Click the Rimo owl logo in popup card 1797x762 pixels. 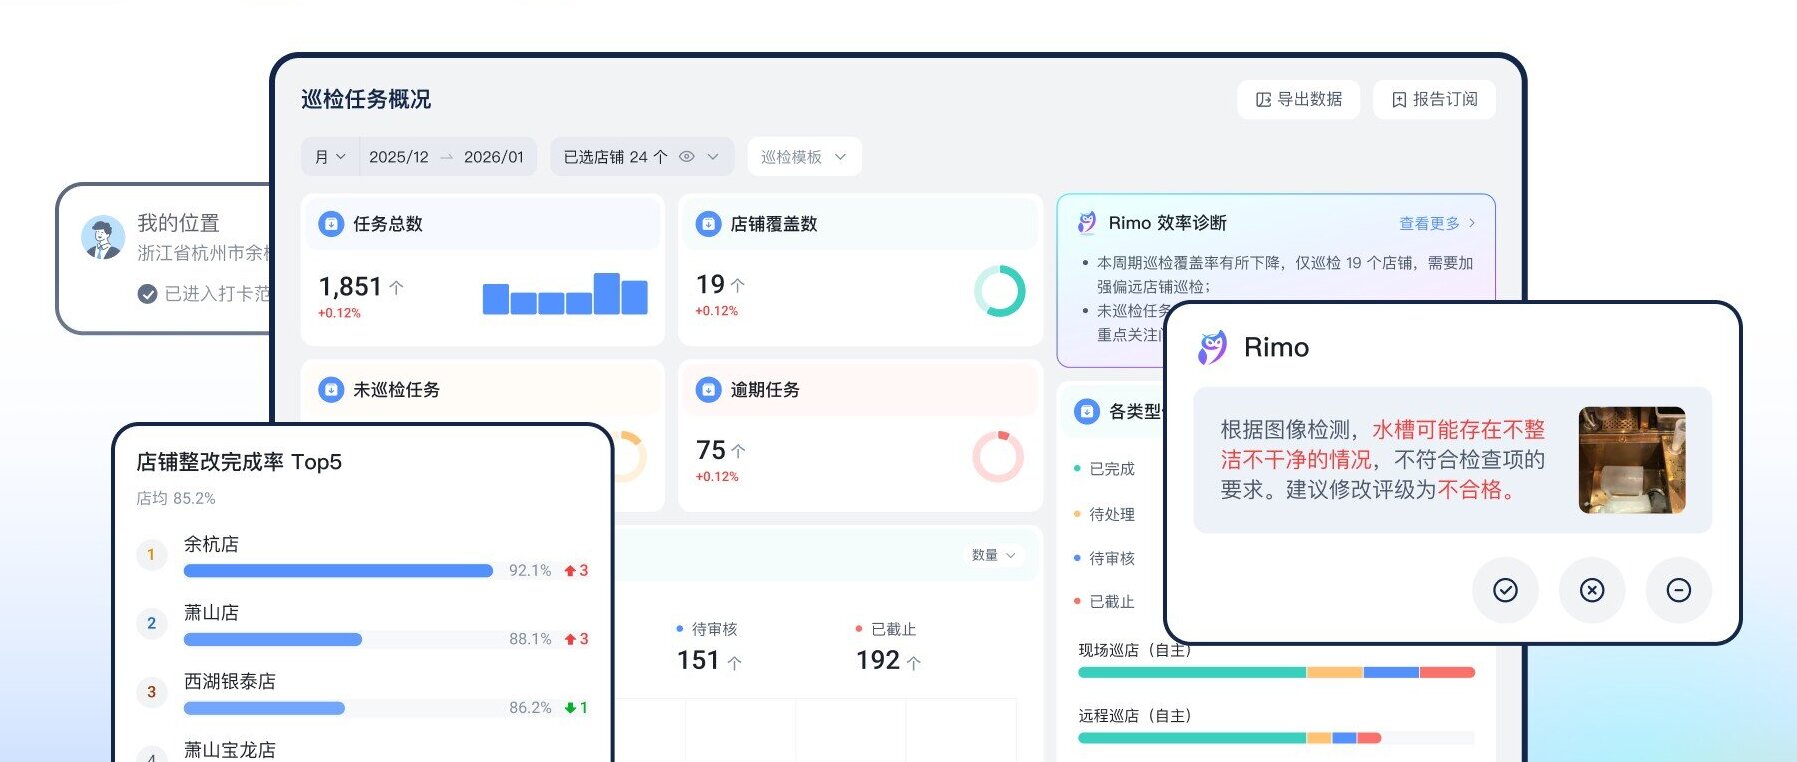pos(1212,347)
